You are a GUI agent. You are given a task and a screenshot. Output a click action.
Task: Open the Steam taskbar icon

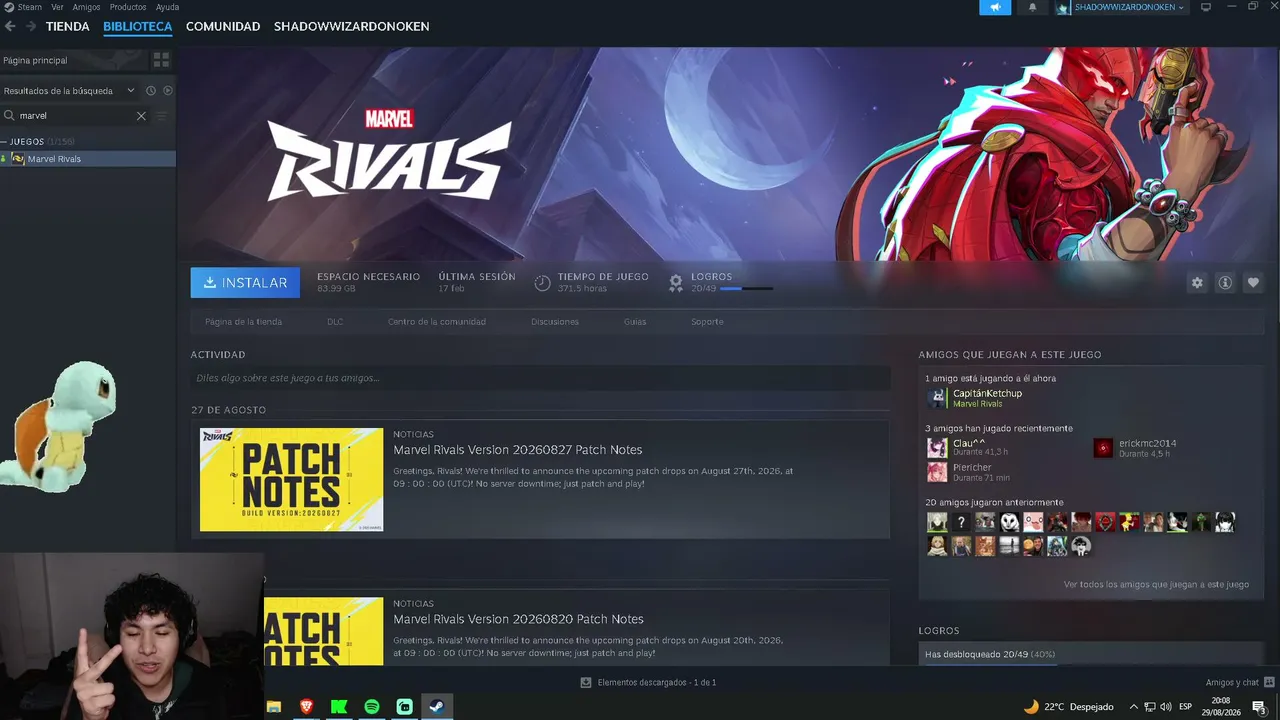[x=436, y=706]
